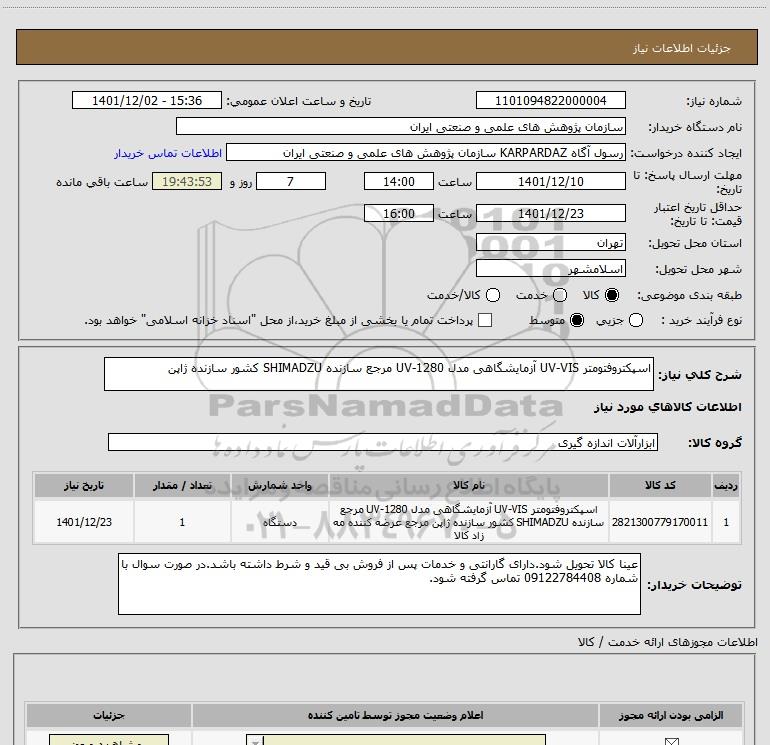Click the ردیف column header

pos(726,485)
